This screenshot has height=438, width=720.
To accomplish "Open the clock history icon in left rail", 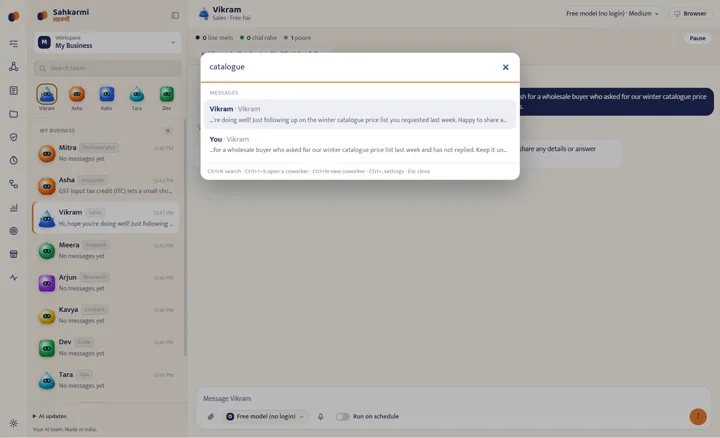I will pyautogui.click(x=14, y=161).
